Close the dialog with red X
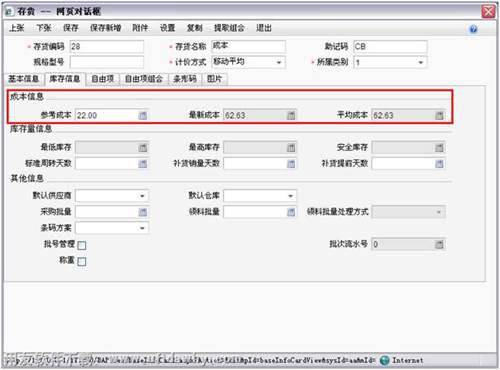 tap(488, 12)
